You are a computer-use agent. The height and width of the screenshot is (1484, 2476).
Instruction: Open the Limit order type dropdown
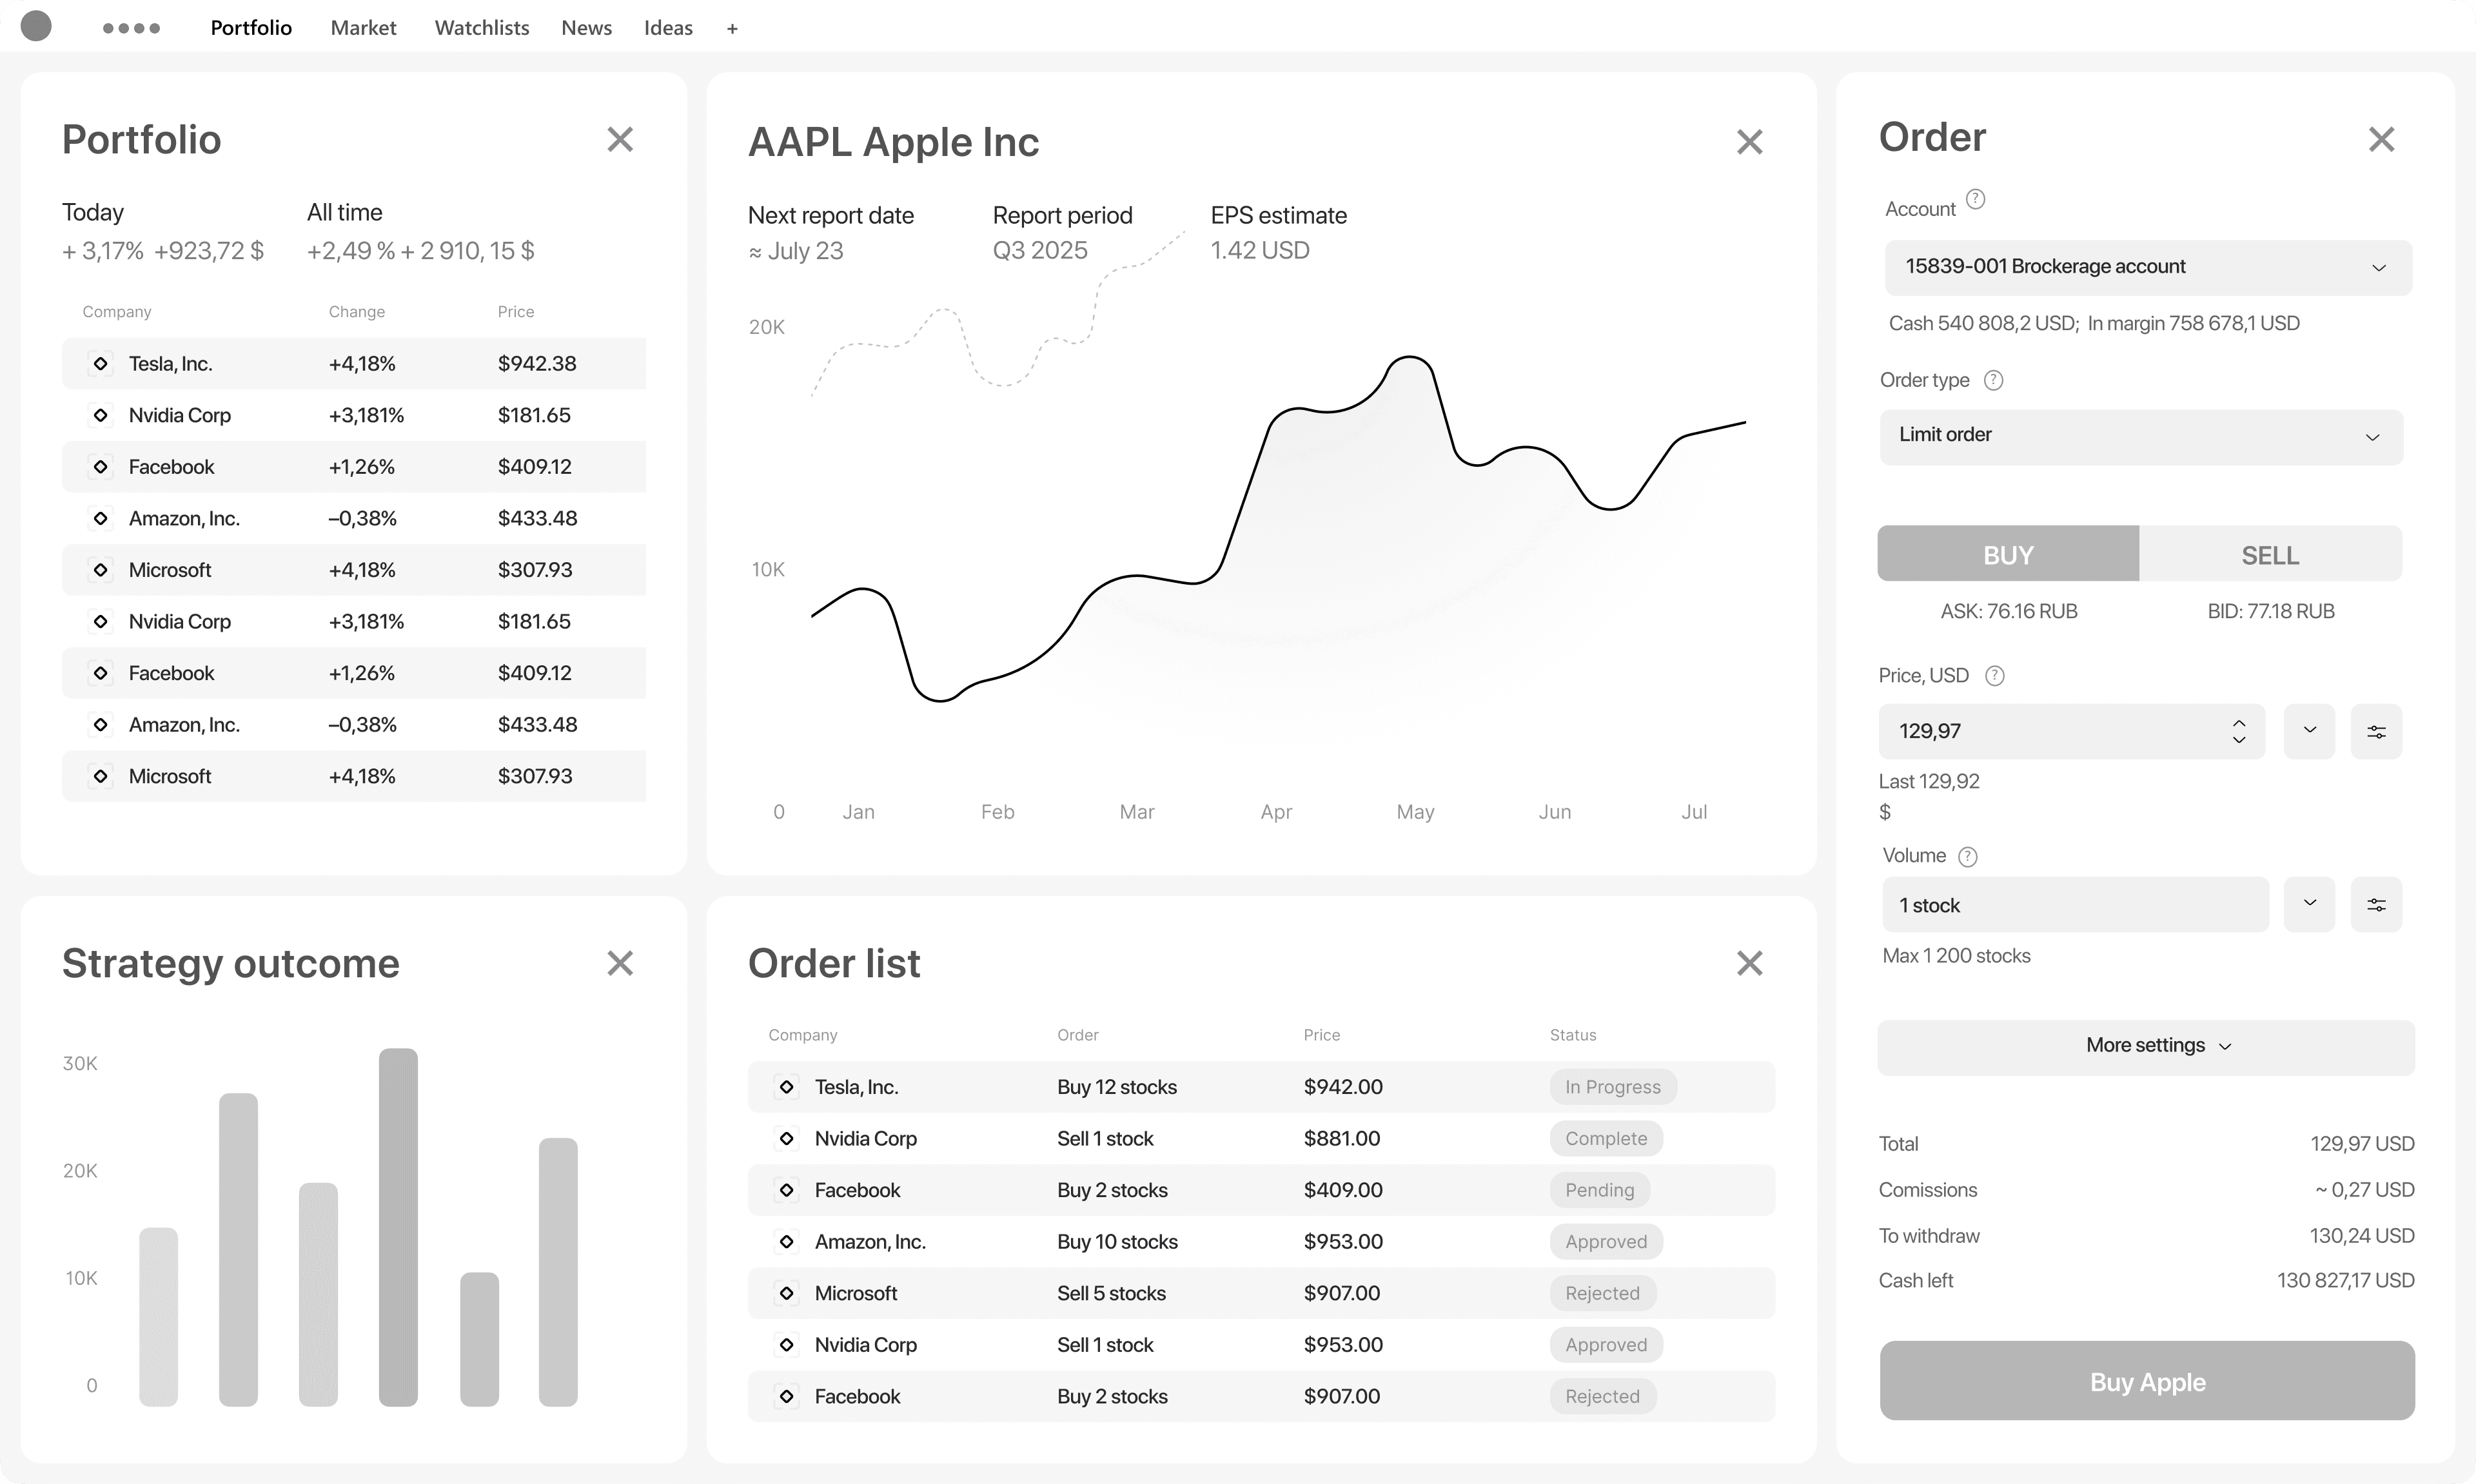pyautogui.click(x=2141, y=436)
